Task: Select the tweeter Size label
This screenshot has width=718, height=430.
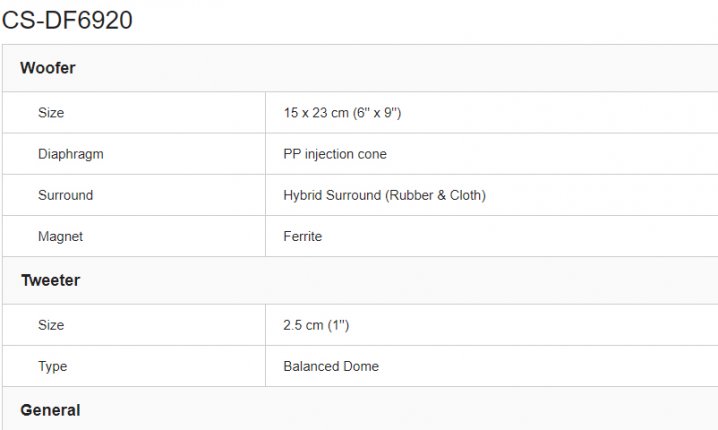Action: click(x=51, y=325)
